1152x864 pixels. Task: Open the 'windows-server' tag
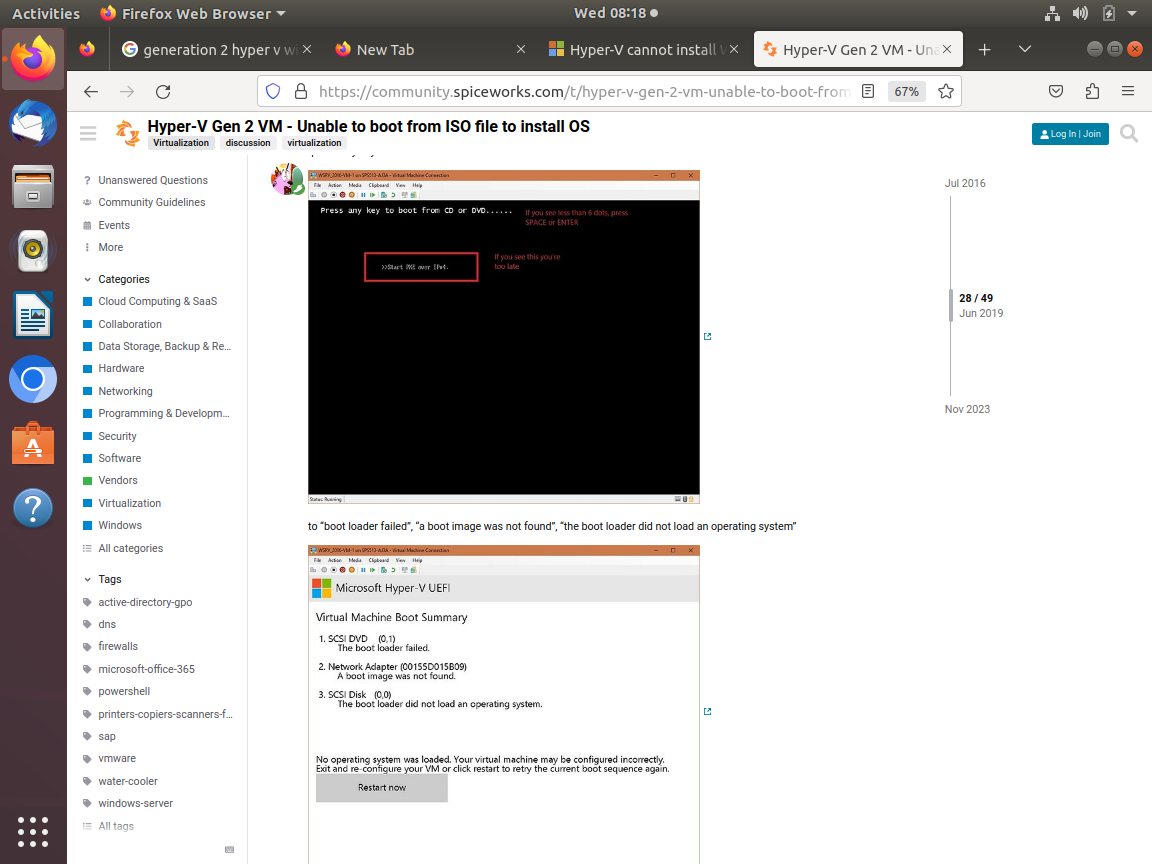[x=136, y=803]
